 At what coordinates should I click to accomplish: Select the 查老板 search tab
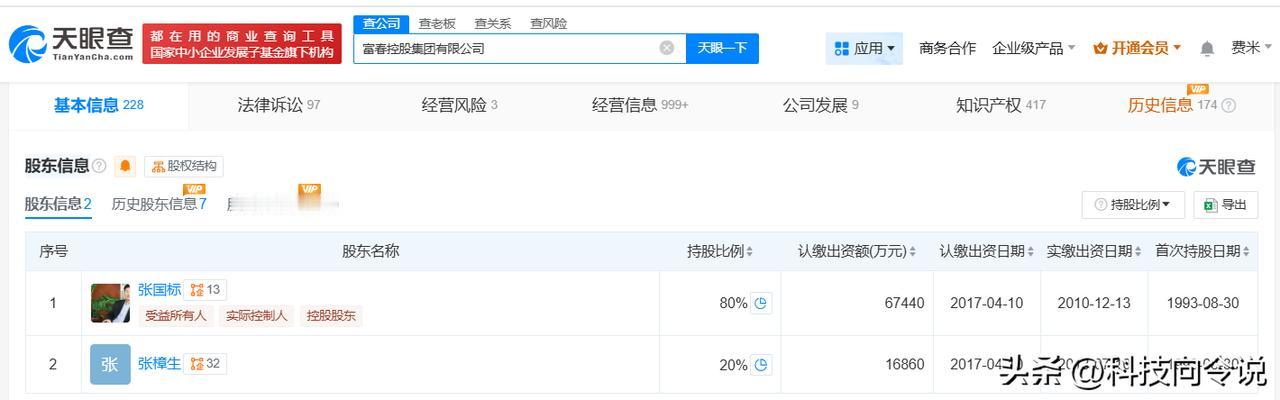(x=437, y=23)
